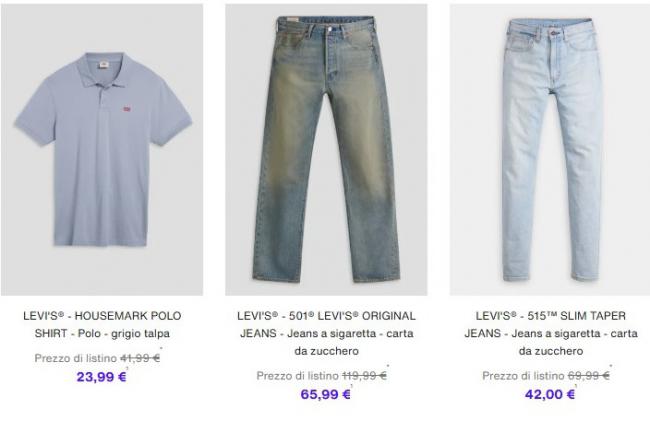Viewport: 650px width, 421px height.
Task: Click the struck-through 69,99 € list price
Action: coord(589,376)
